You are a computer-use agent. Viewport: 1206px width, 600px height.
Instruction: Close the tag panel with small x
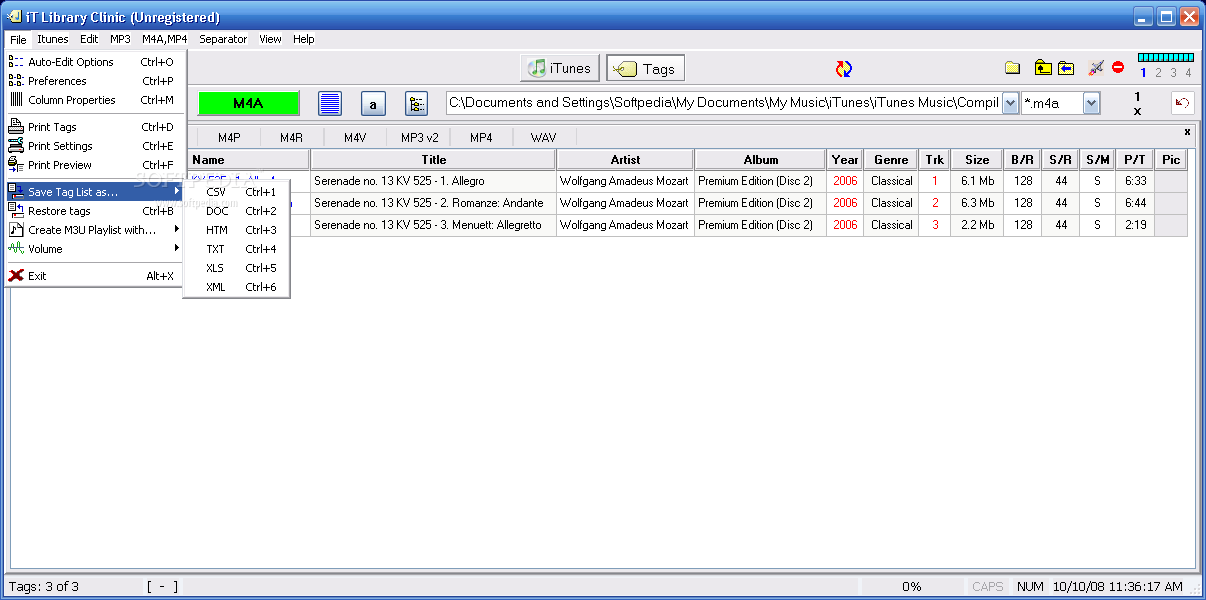[x=1187, y=132]
